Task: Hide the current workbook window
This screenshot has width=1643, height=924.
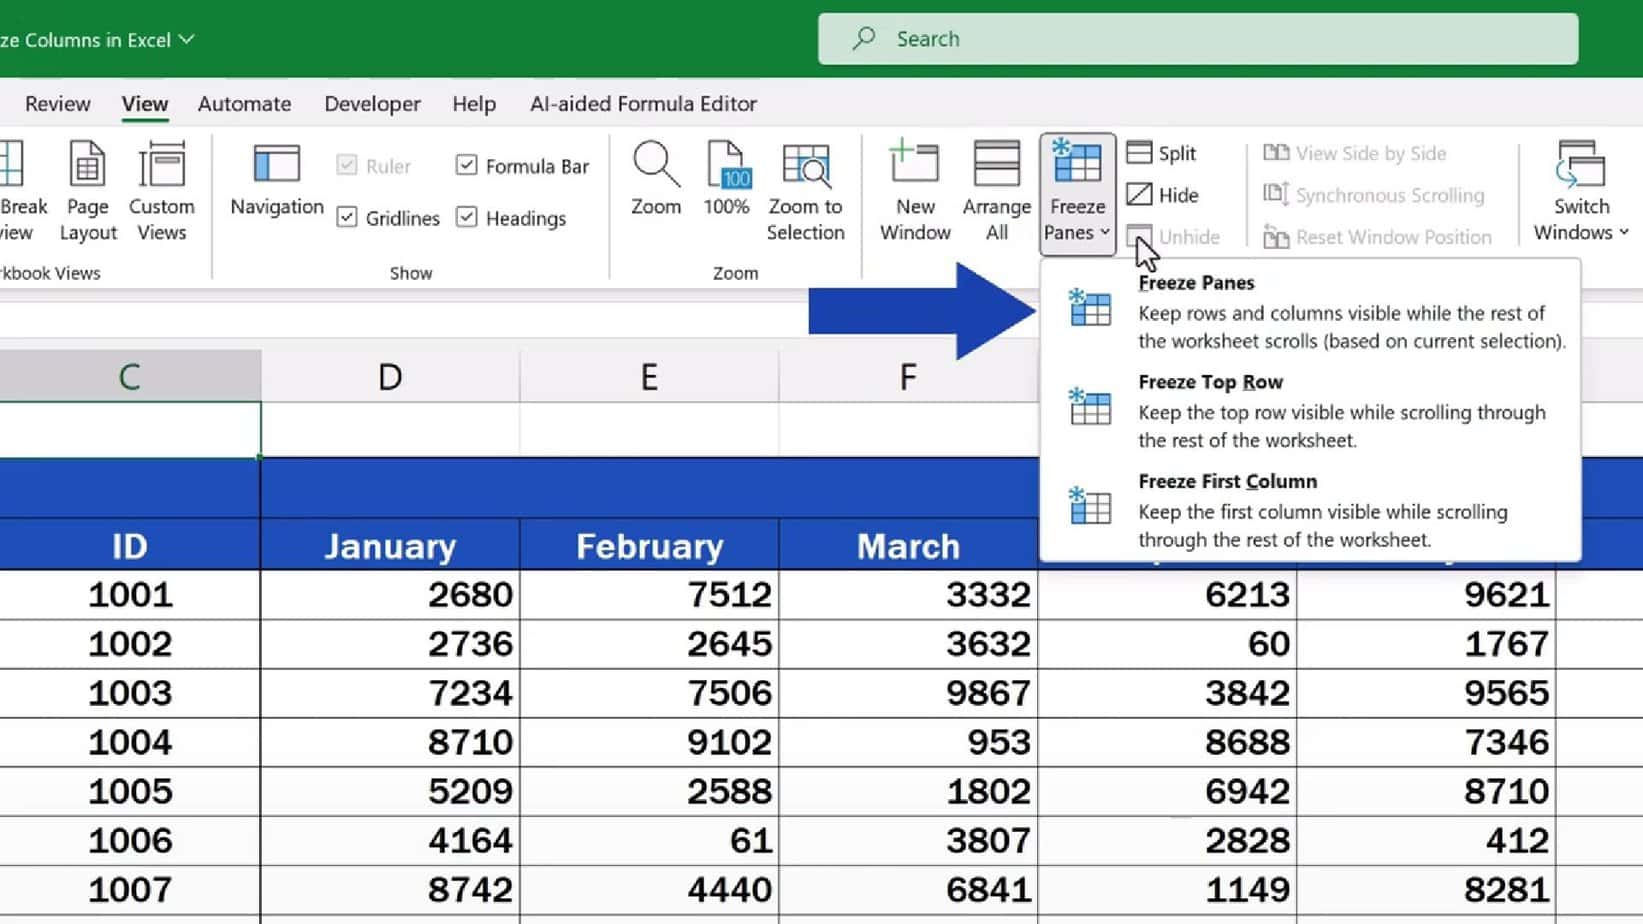Action: 1161,194
